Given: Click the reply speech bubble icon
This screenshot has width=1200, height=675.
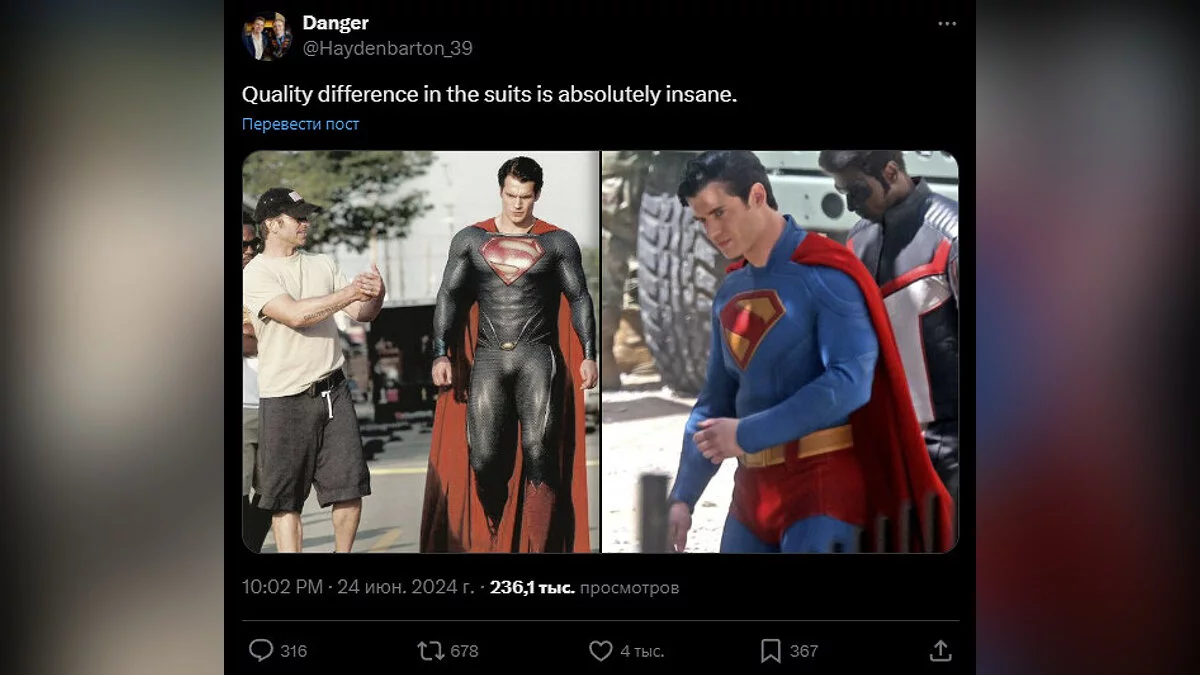Looking at the screenshot, I should pyautogui.click(x=261, y=651).
